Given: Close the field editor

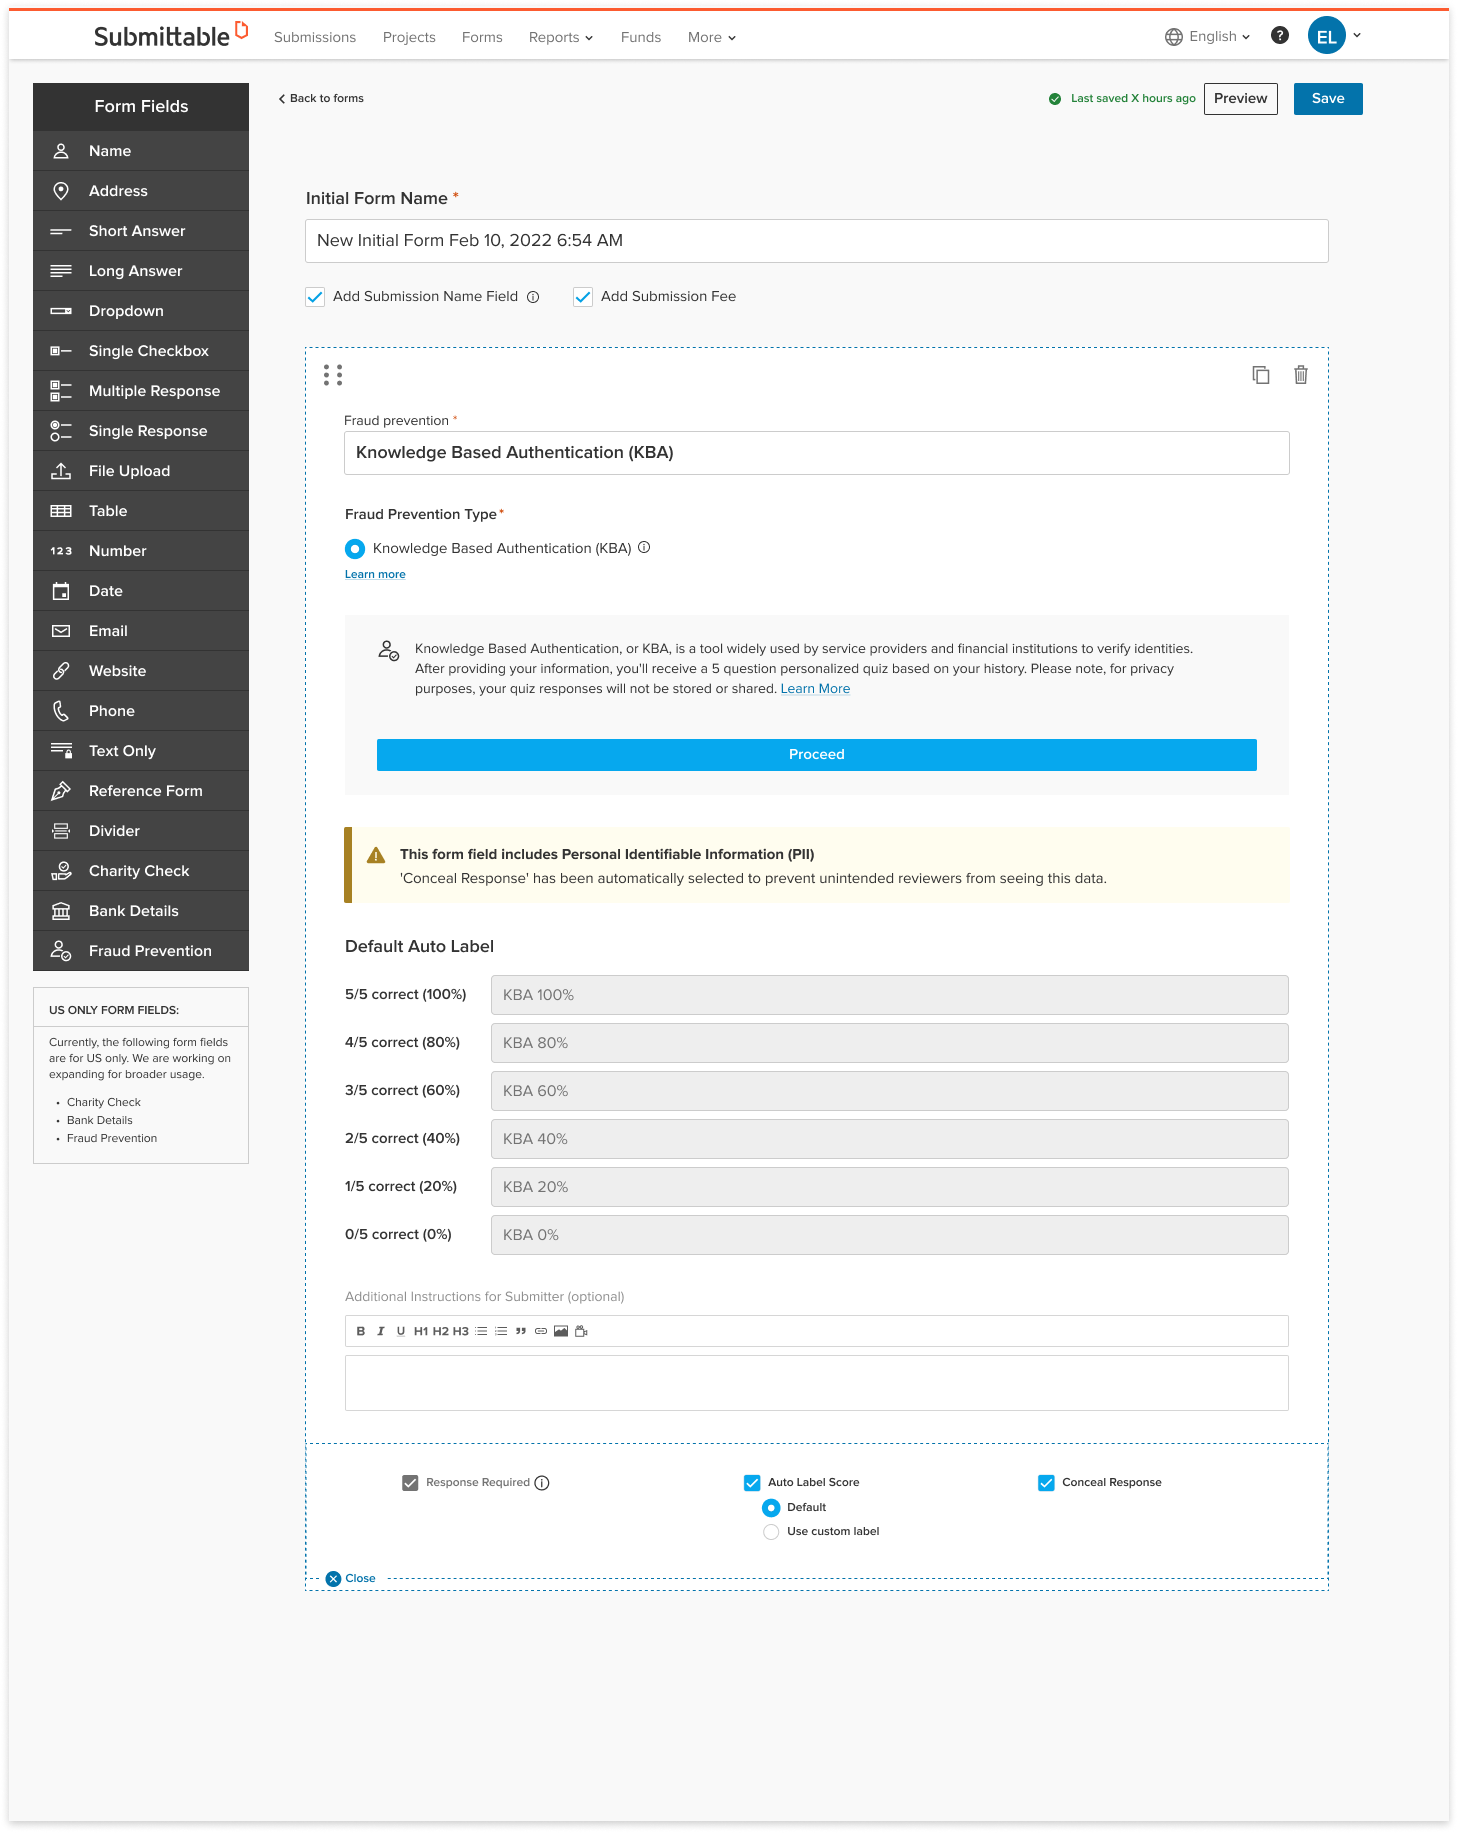Looking at the screenshot, I should click(x=351, y=1578).
